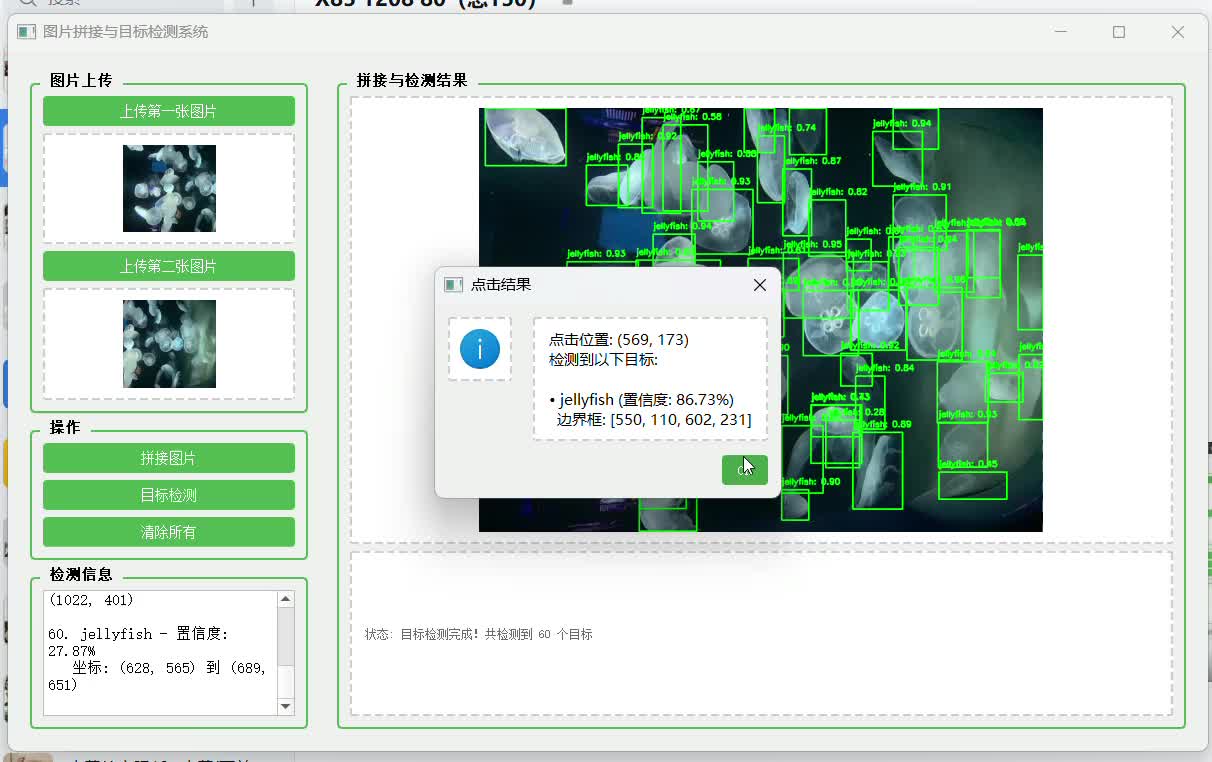Reset everything with the 清除所有 button

click(x=169, y=532)
